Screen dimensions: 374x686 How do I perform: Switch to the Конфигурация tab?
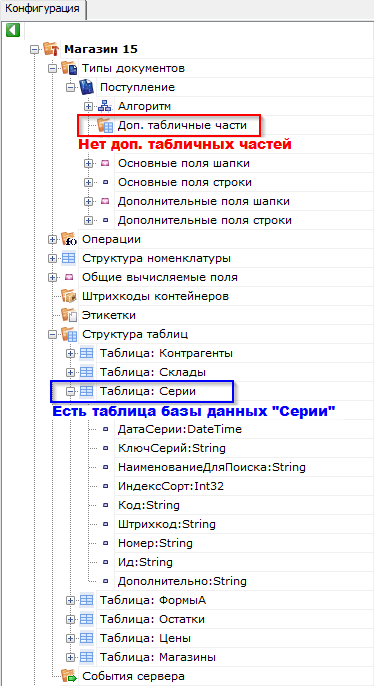pos(42,9)
